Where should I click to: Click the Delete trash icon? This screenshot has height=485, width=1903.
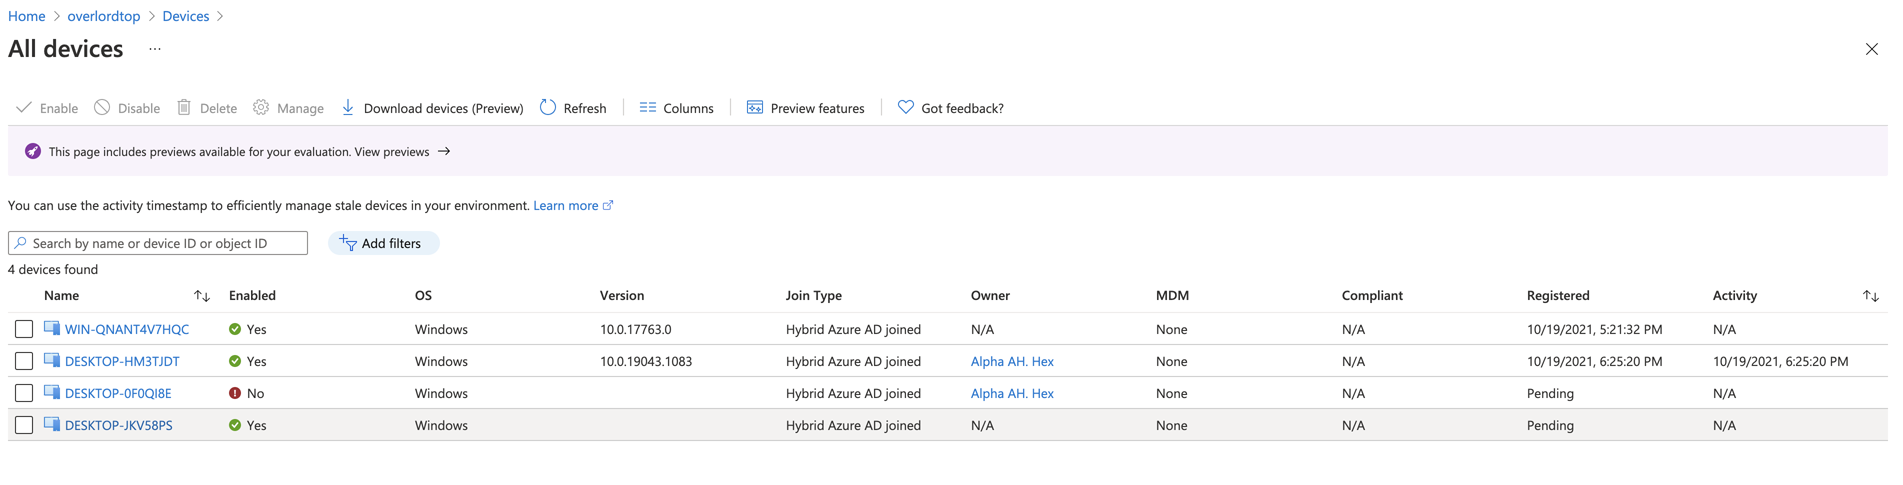184,107
